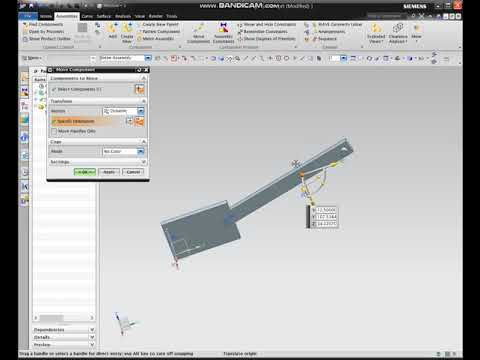This screenshot has height=360, width=480.
Task: Click Pattern Component
Action: click(x=159, y=31)
